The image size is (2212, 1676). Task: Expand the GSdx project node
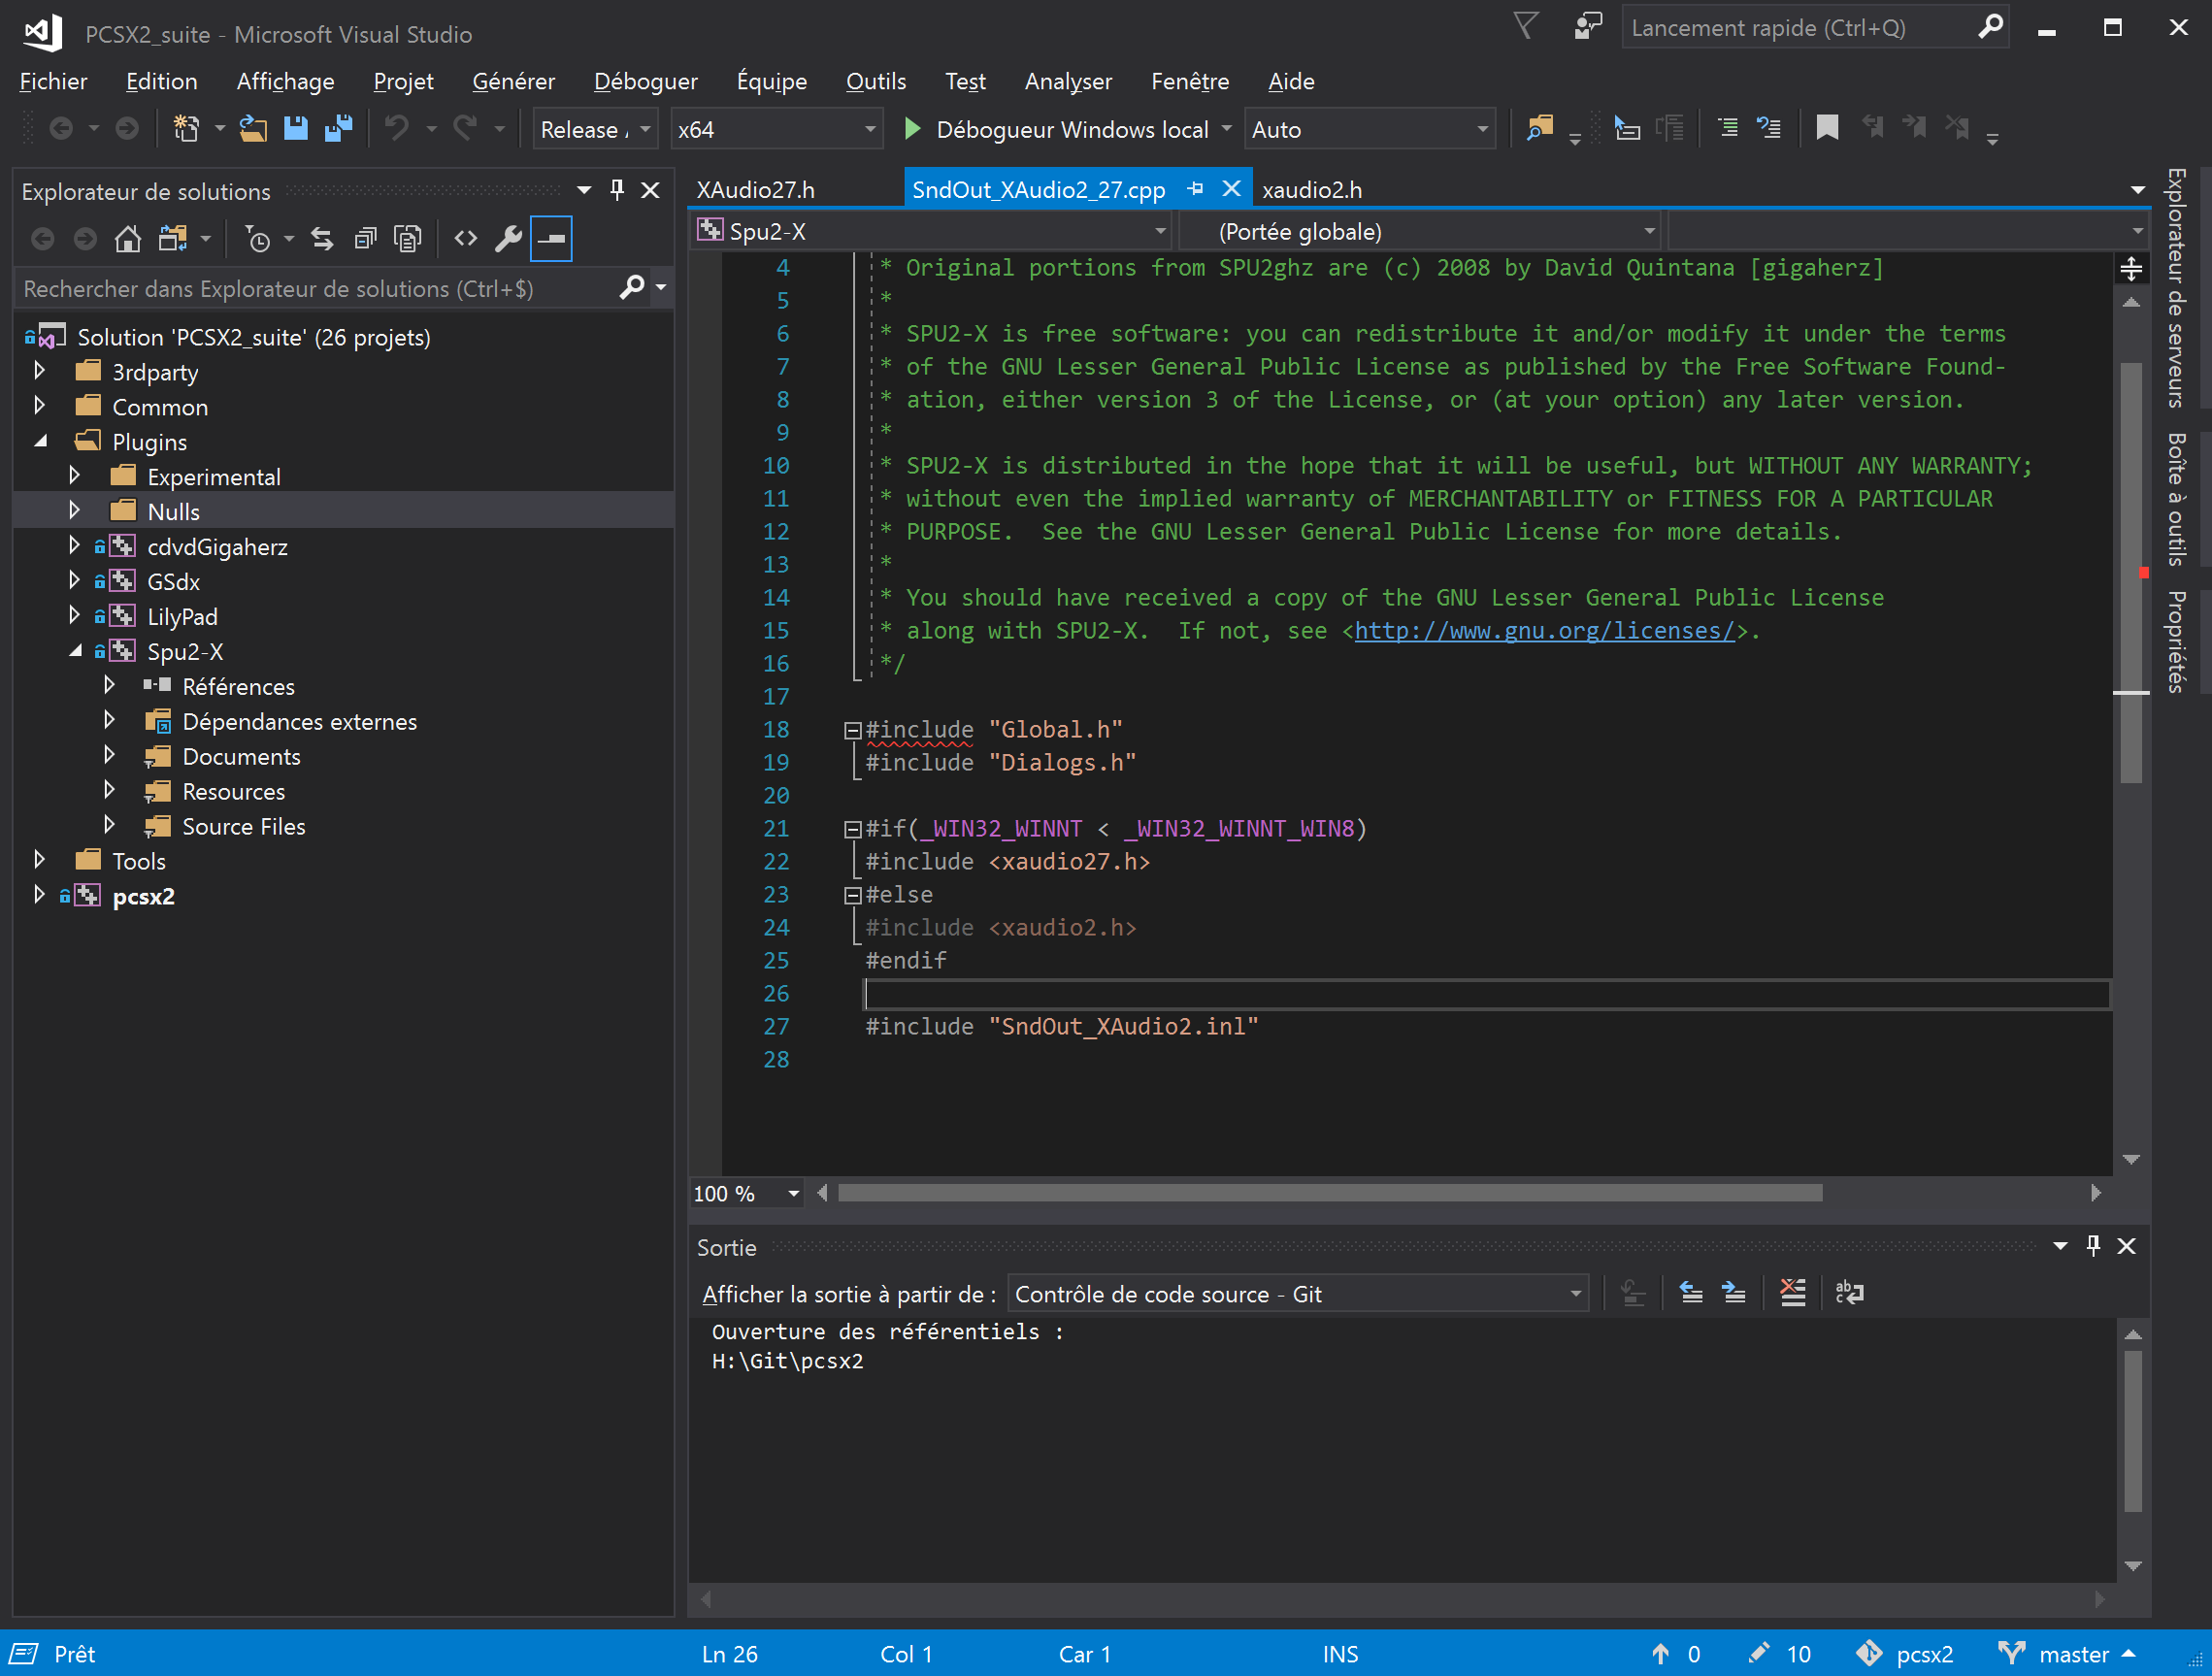(74, 581)
